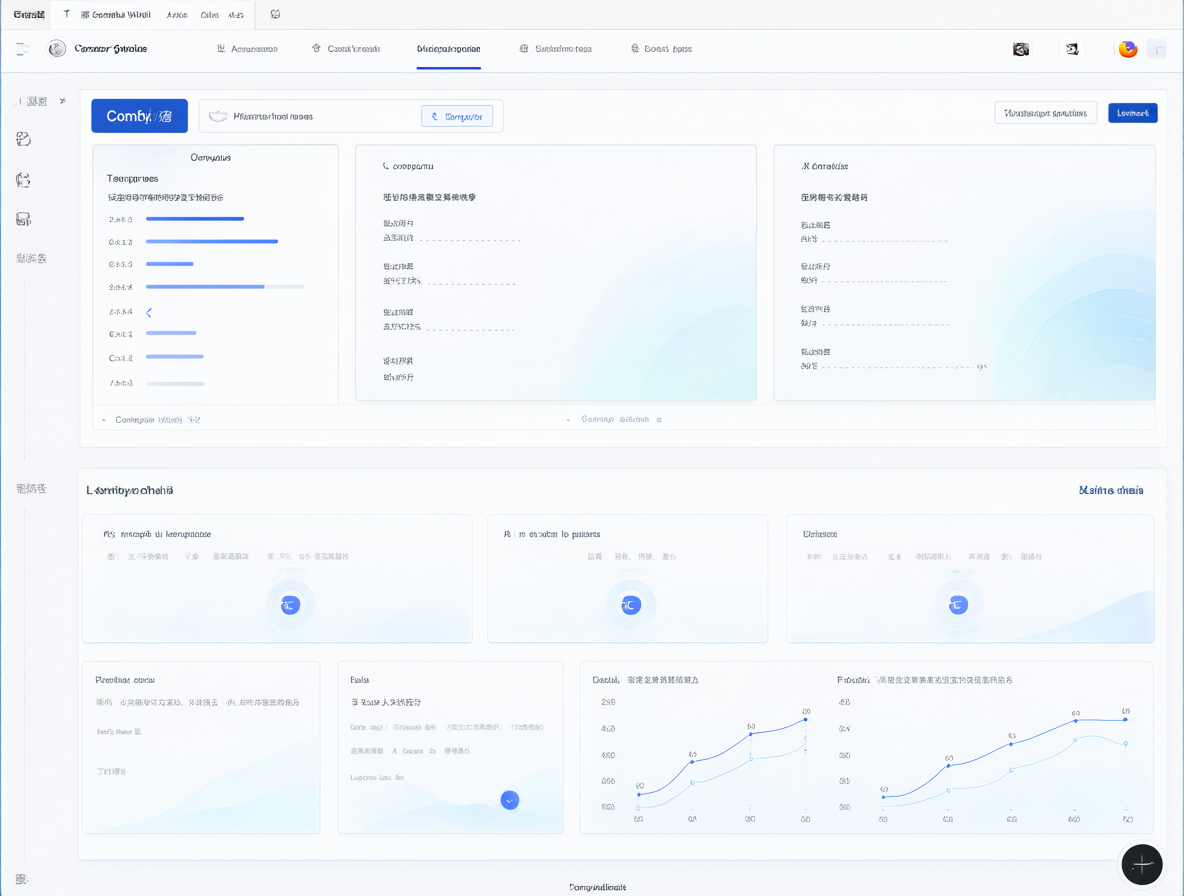This screenshot has height=896, width=1184.
Task: Click the blue circular button in third lower card
Action: point(958,605)
